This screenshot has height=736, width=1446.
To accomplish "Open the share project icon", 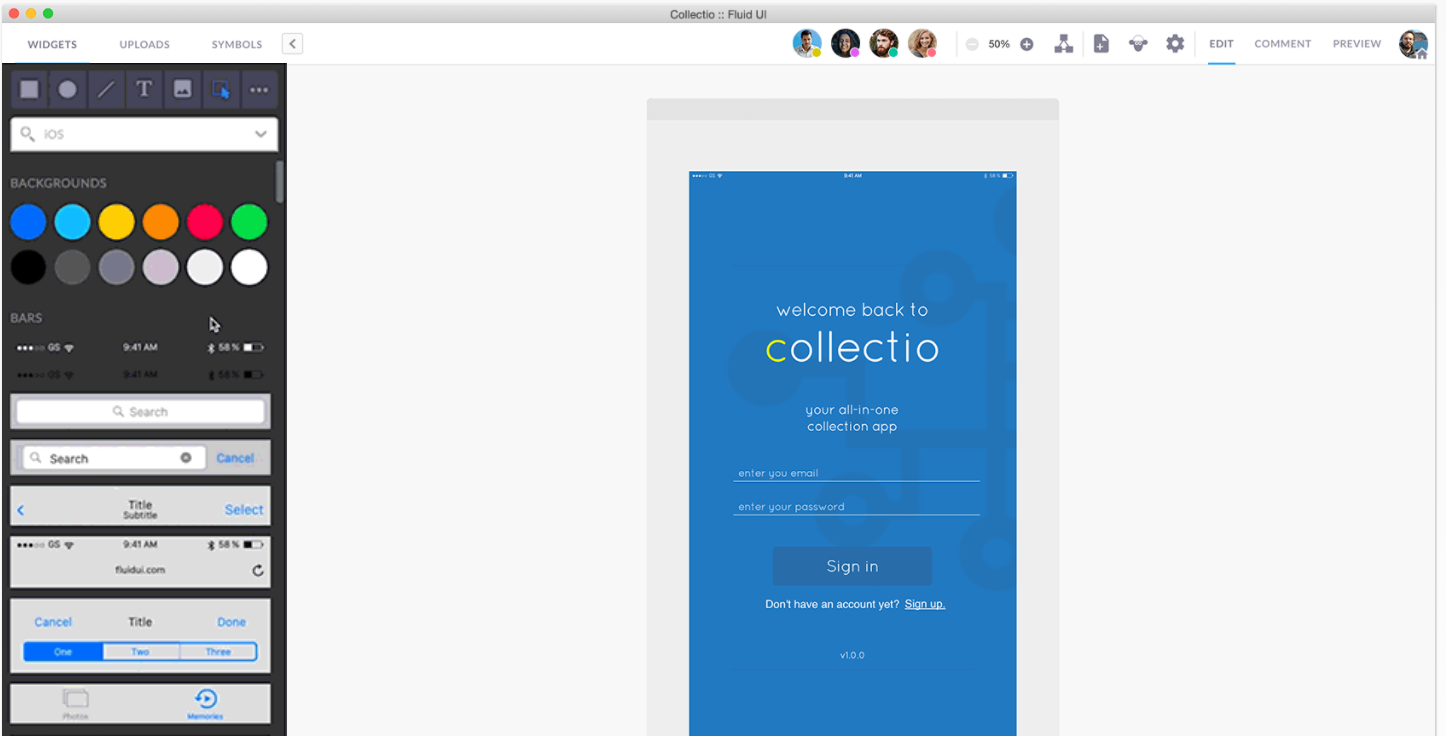I will click(x=1138, y=44).
